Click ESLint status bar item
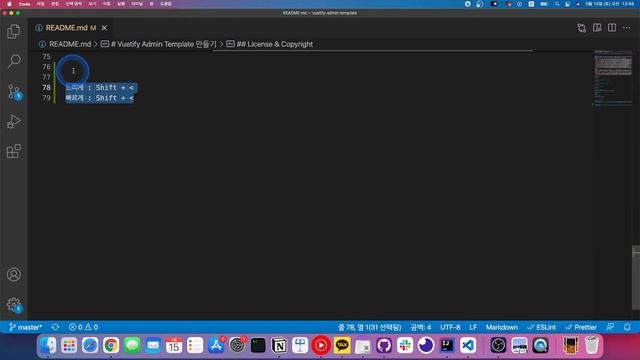 [x=542, y=327]
